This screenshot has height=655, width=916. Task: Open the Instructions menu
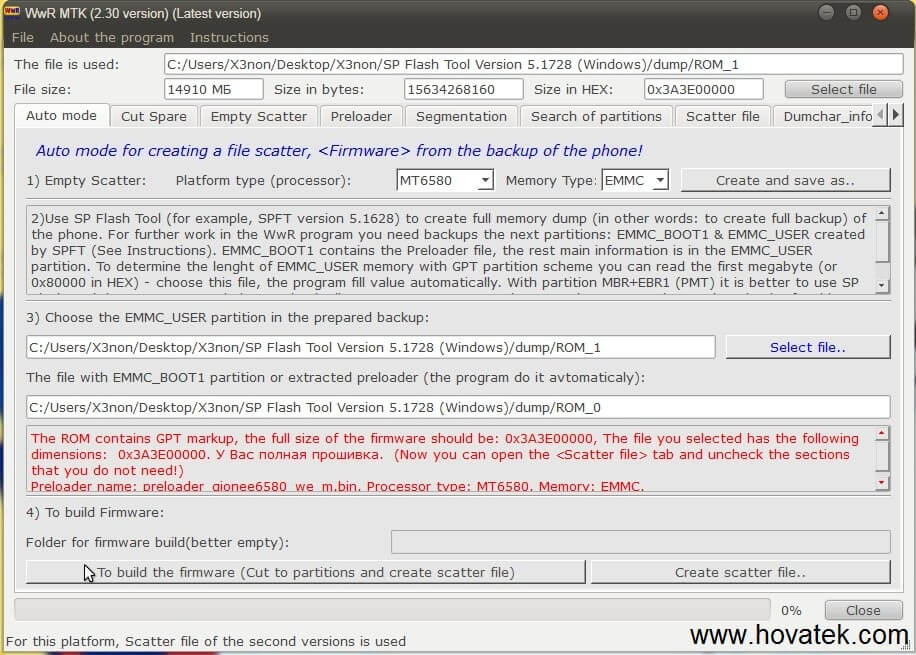pos(229,37)
